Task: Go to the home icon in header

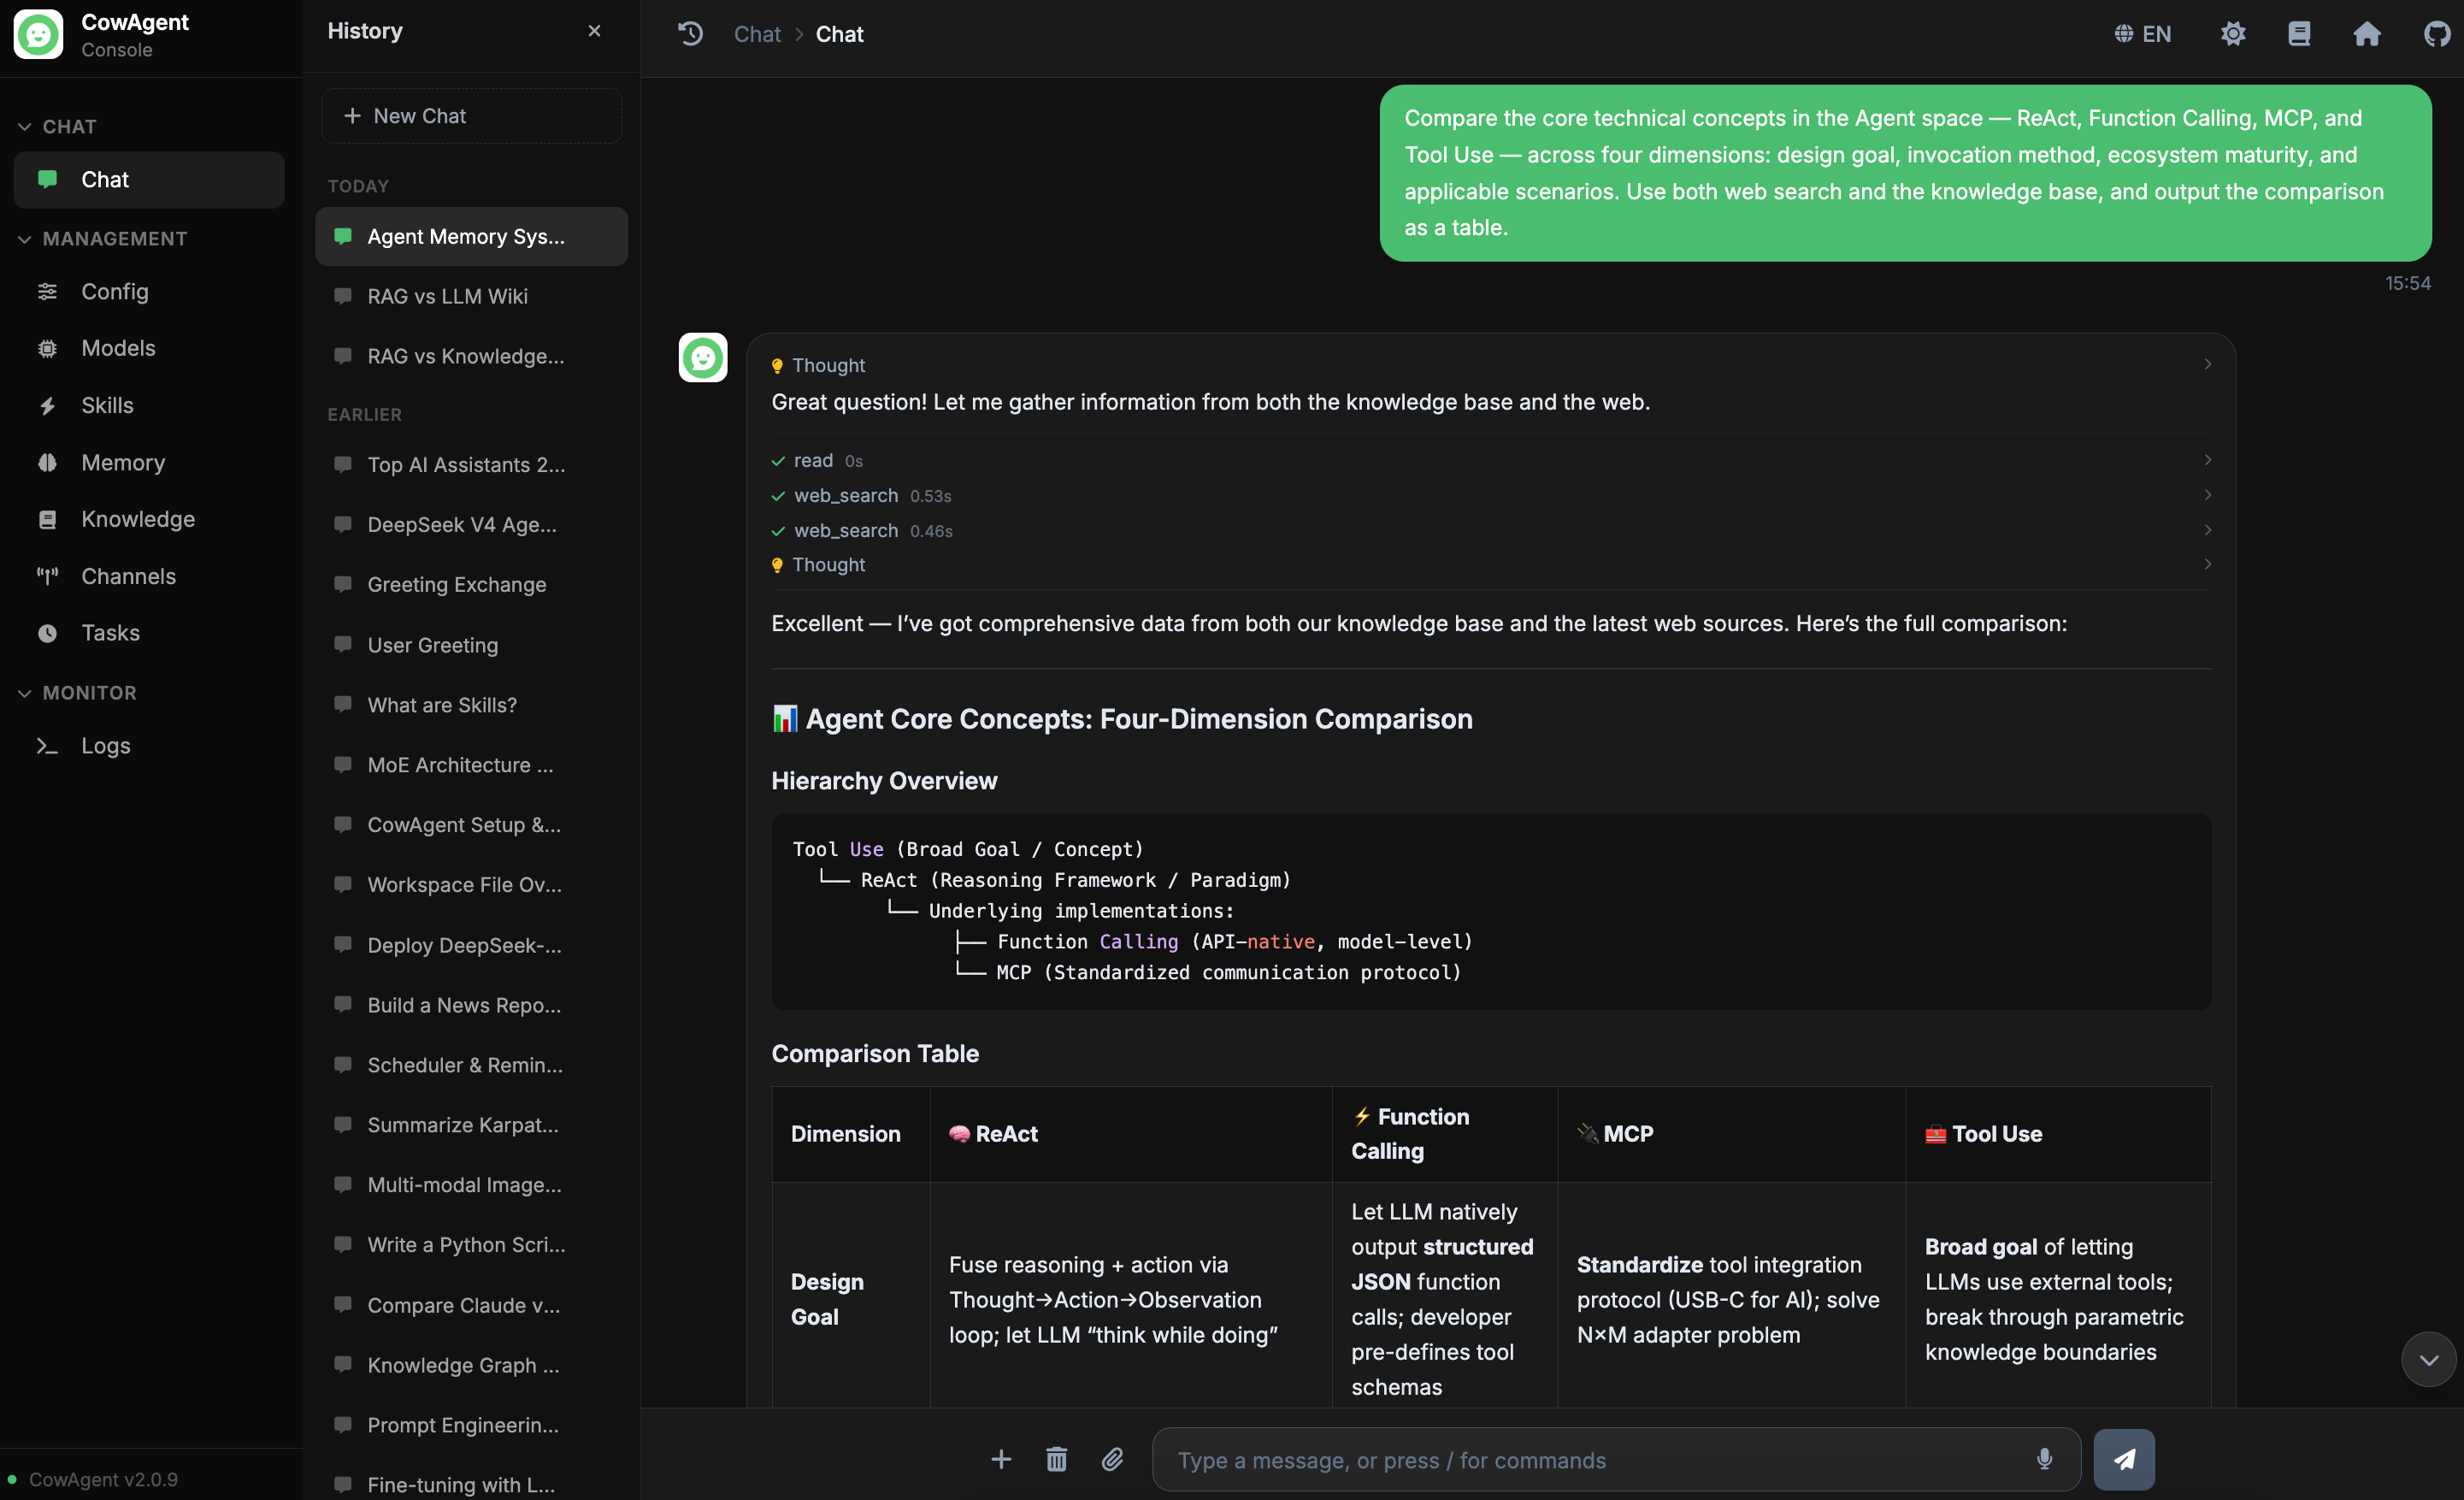Action: pos(2366,34)
